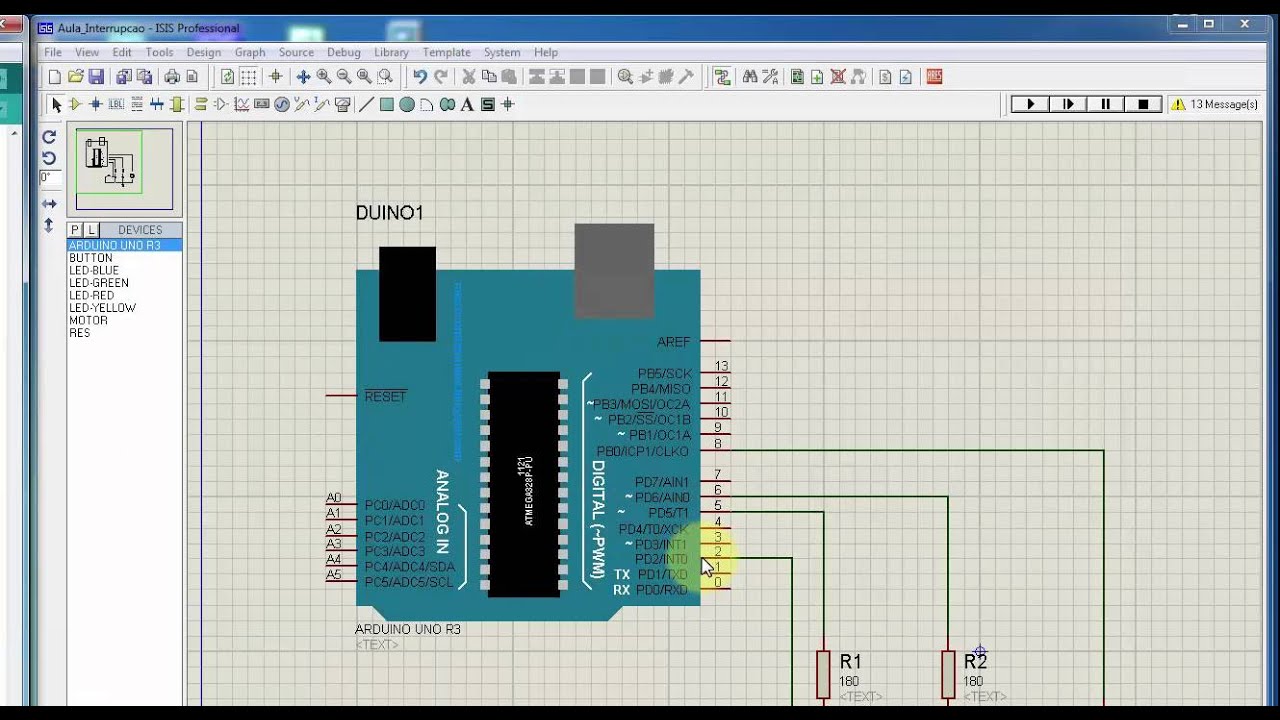Select LED-BLUE in devices list

coord(124,271)
